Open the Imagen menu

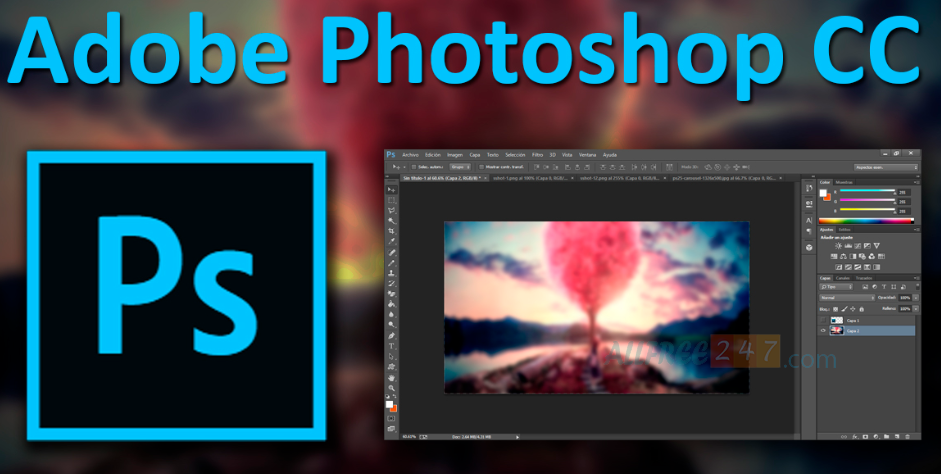coord(455,155)
